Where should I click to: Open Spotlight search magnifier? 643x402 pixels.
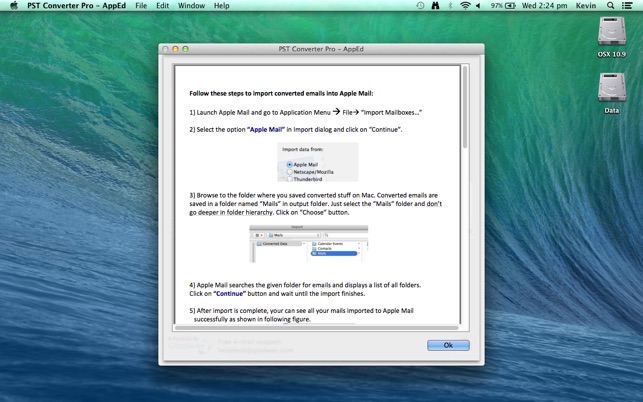coord(610,6)
